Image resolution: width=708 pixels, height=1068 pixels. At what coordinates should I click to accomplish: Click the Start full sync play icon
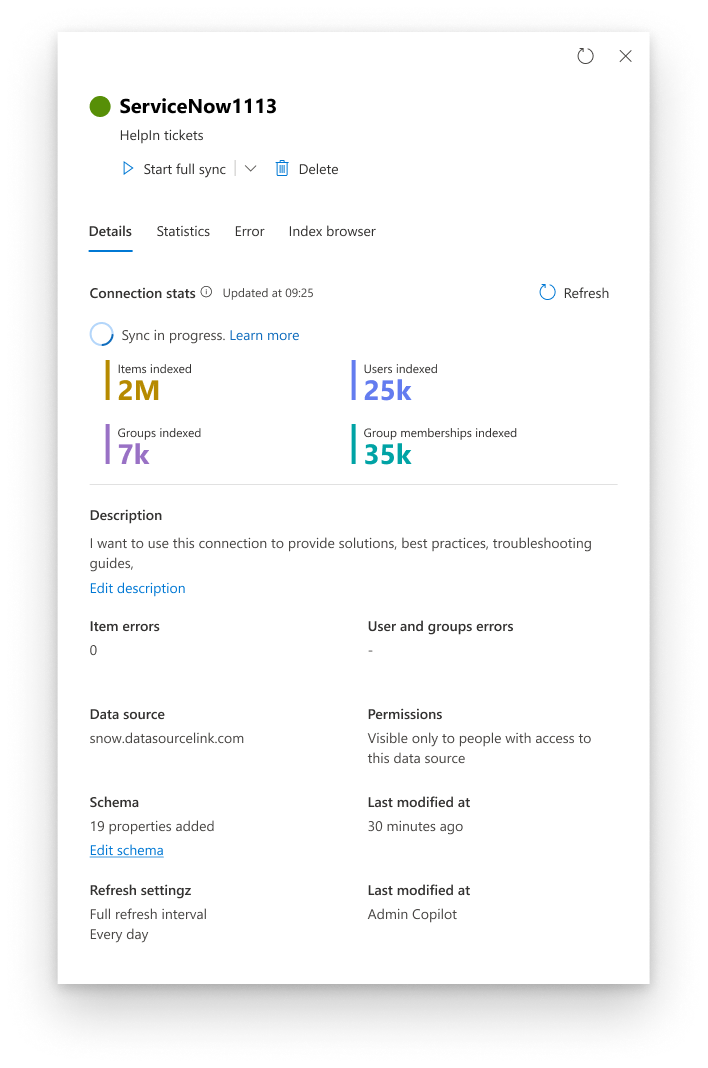click(128, 168)
